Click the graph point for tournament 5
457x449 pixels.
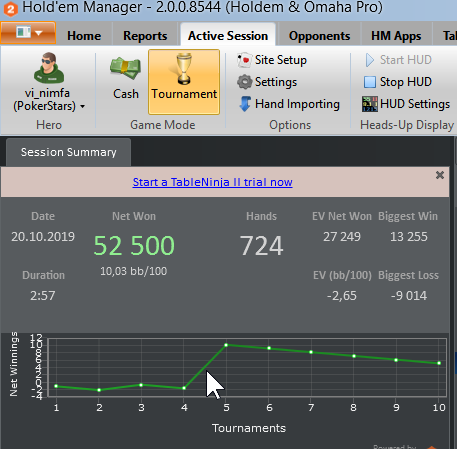pyautogui.click(x=226, y=345)
